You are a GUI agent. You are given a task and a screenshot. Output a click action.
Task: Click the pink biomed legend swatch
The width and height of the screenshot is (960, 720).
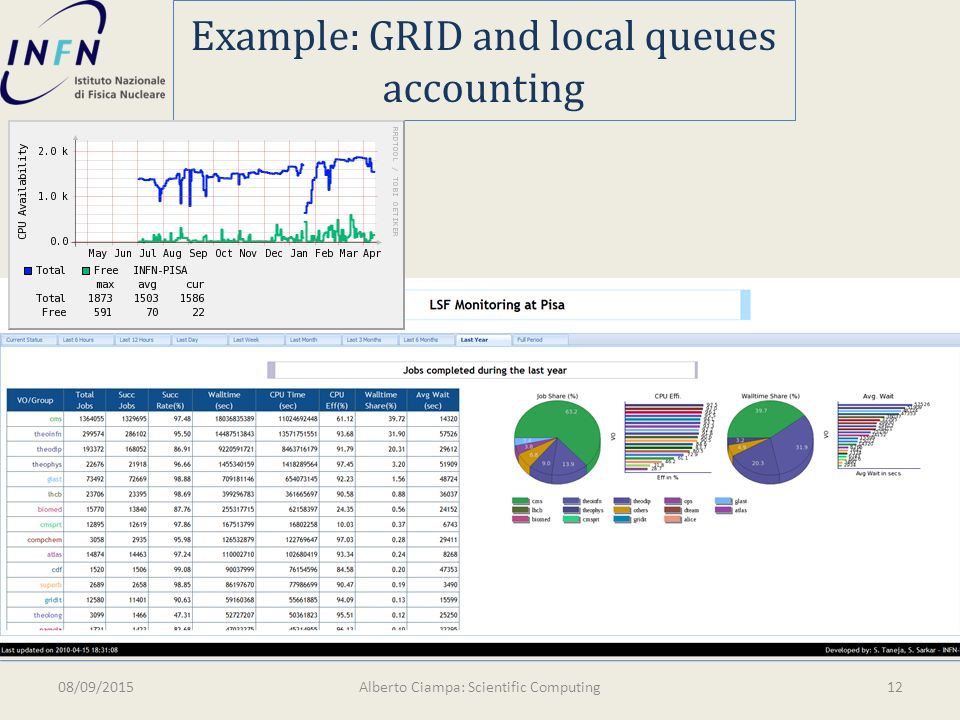(x=520, y=519)
